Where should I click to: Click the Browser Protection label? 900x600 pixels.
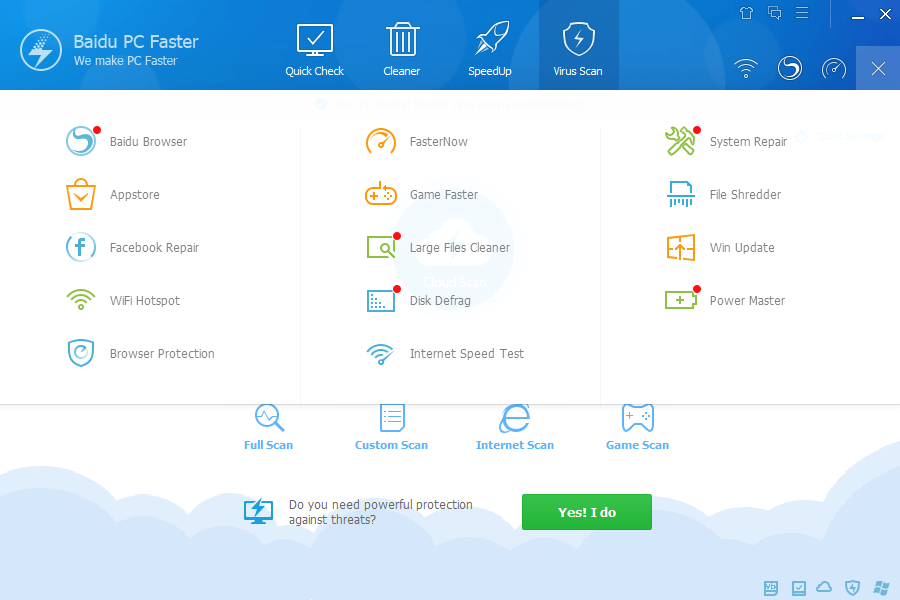(162, 354)
